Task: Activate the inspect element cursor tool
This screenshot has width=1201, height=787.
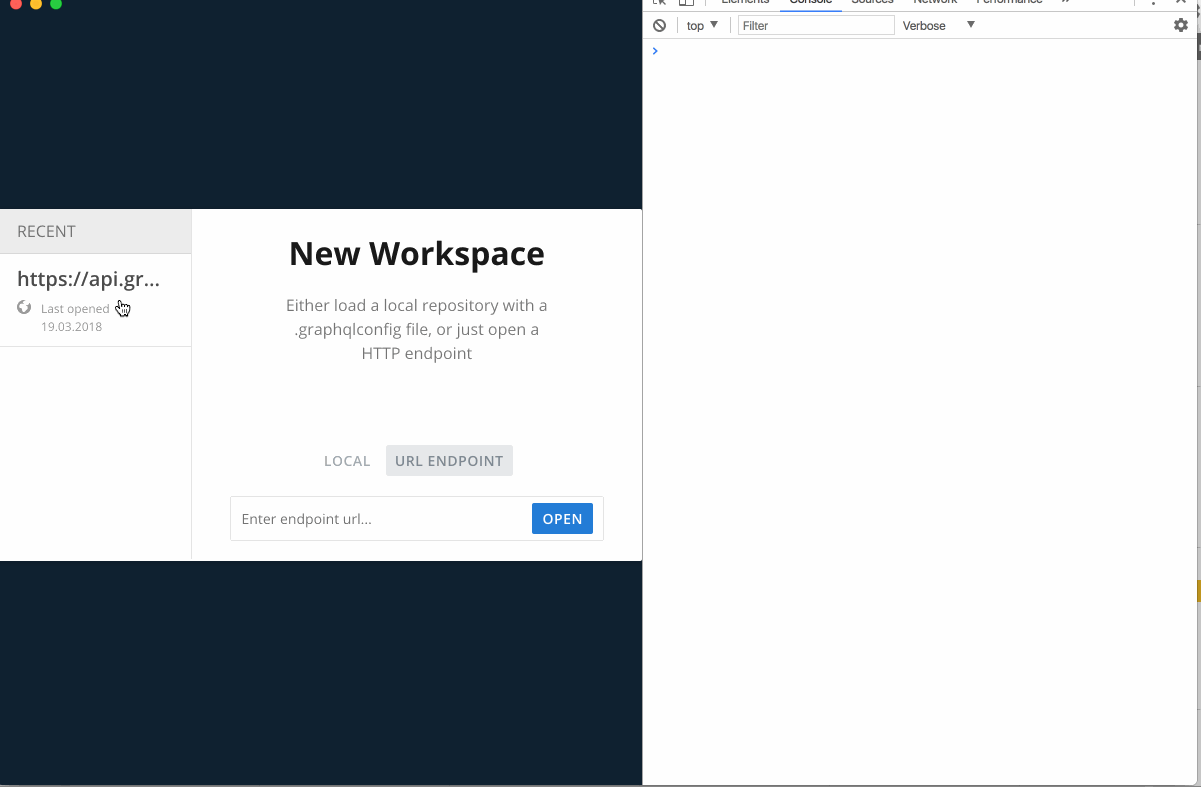Action: click(658, 3)
